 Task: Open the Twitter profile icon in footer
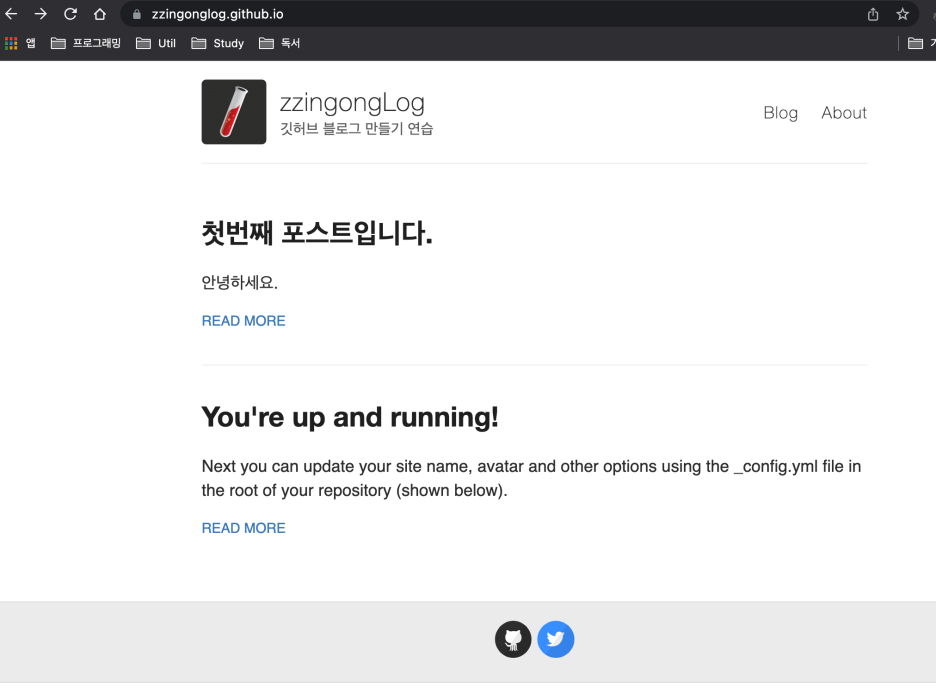556,639
